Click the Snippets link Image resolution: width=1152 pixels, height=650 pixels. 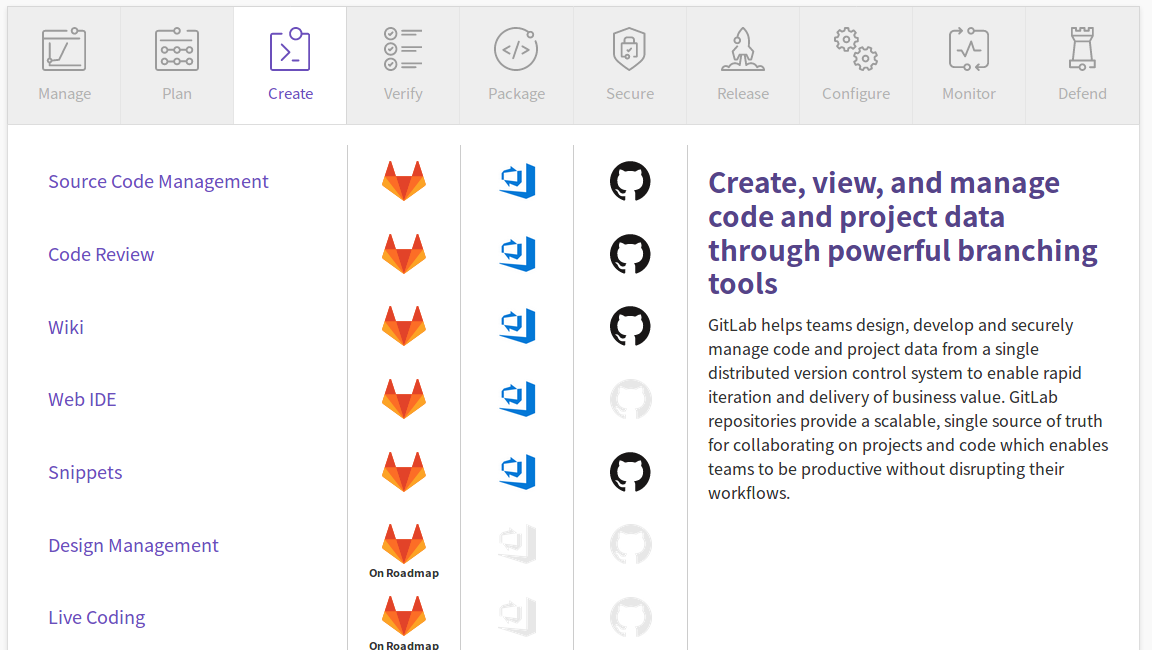(85, 472)
